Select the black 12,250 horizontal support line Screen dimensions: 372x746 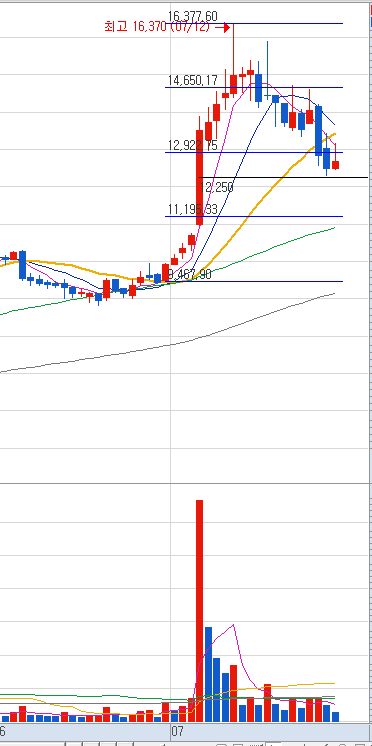coord(284,177)
